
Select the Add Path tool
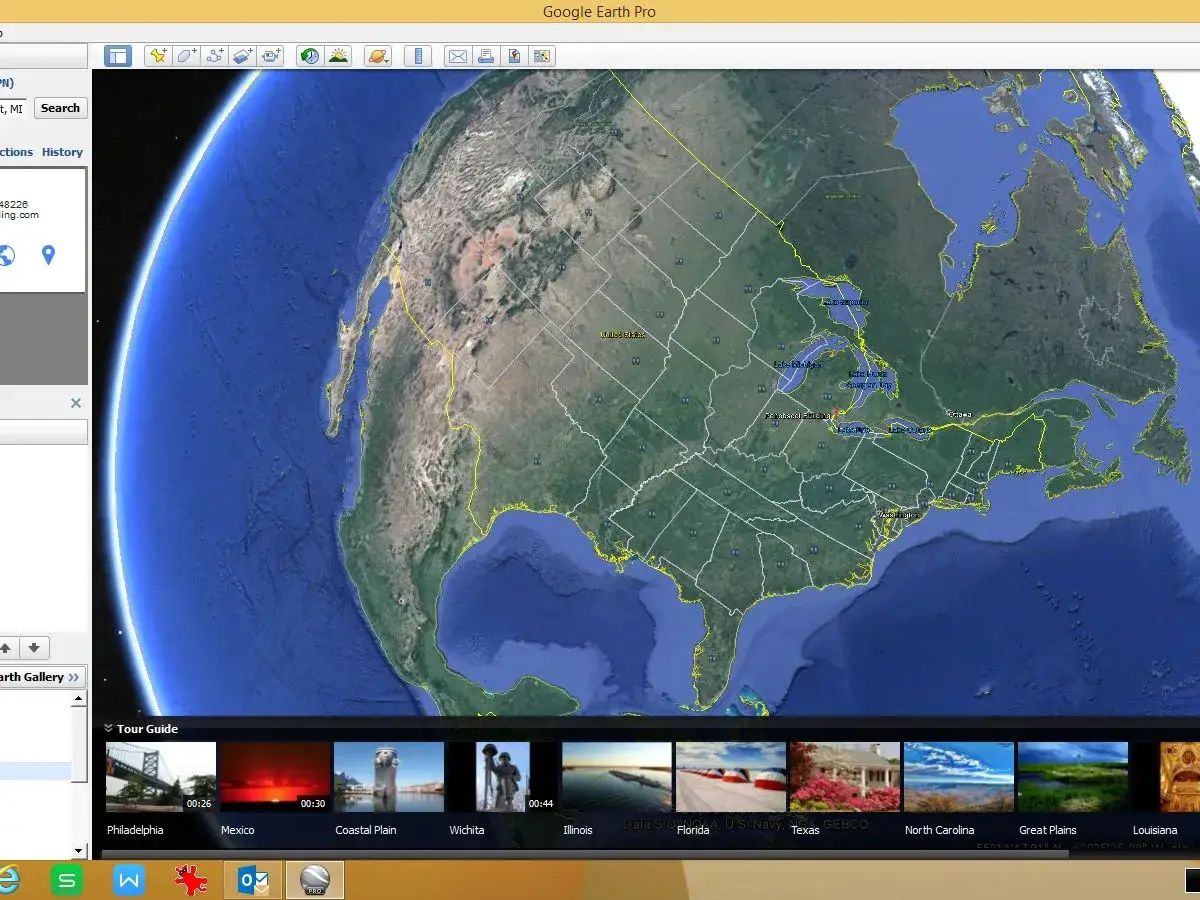pyautogui.click(x=214, y=56)
